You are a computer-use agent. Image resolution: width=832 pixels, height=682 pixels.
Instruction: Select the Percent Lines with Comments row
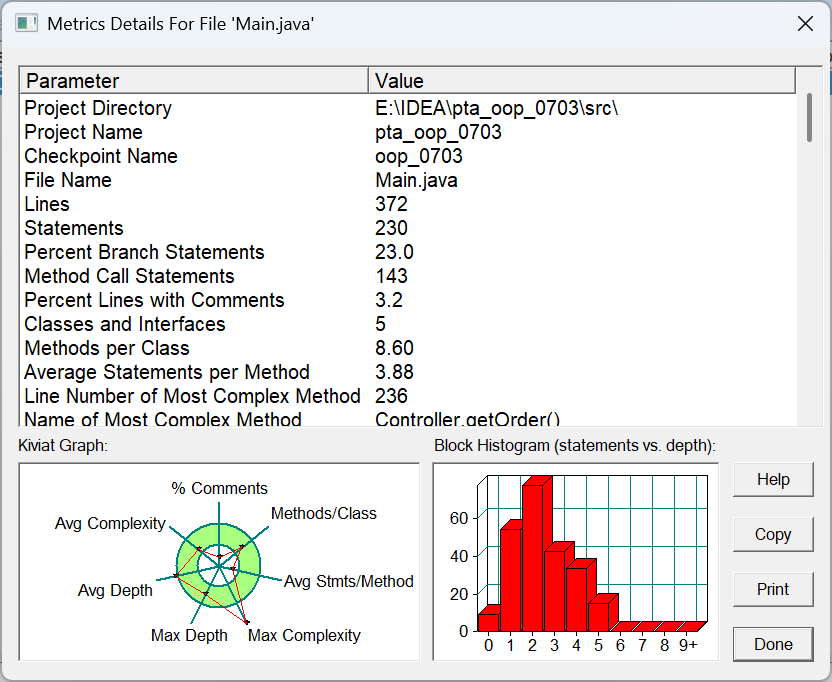154,300
